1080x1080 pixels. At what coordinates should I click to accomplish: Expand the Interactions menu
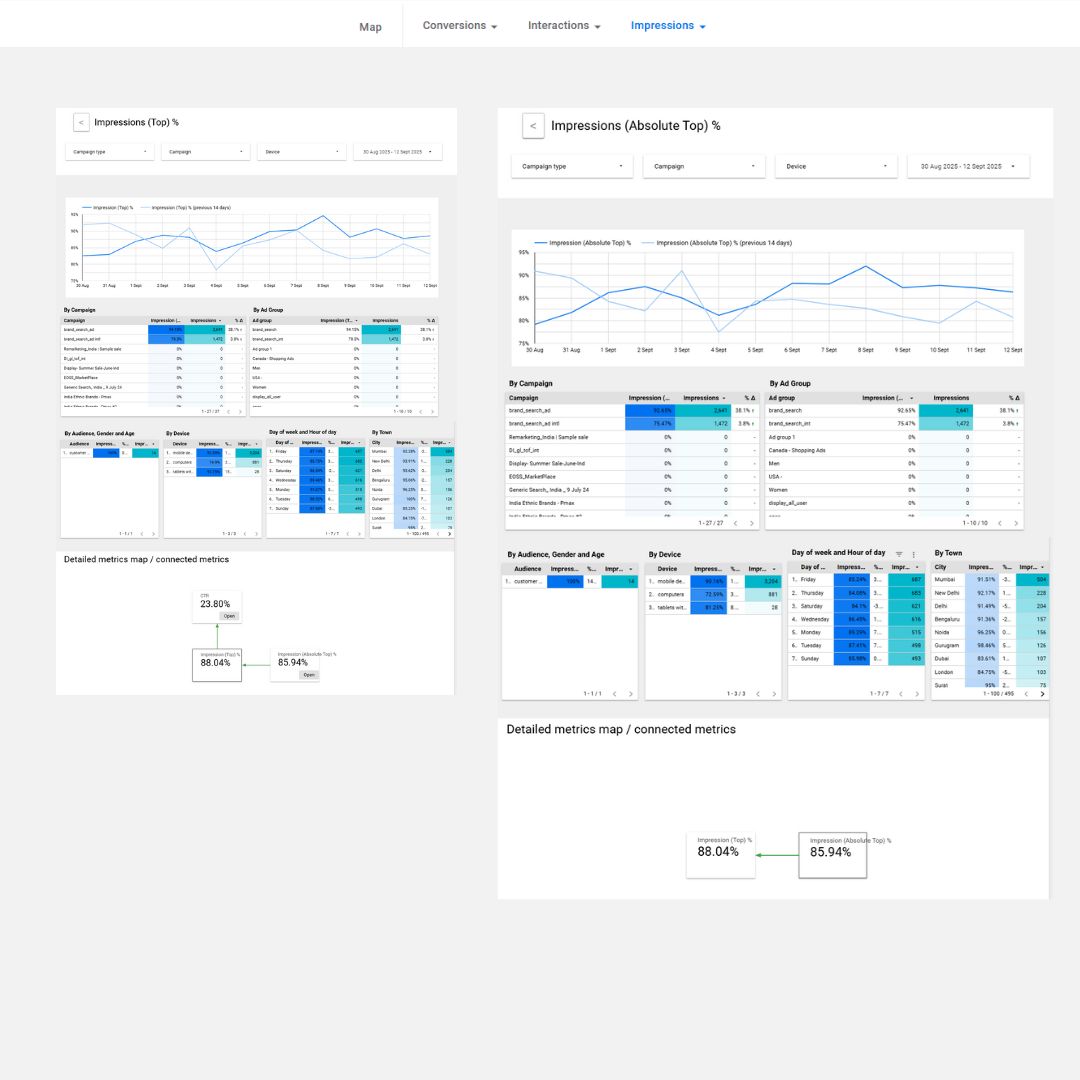coord(564,26)
